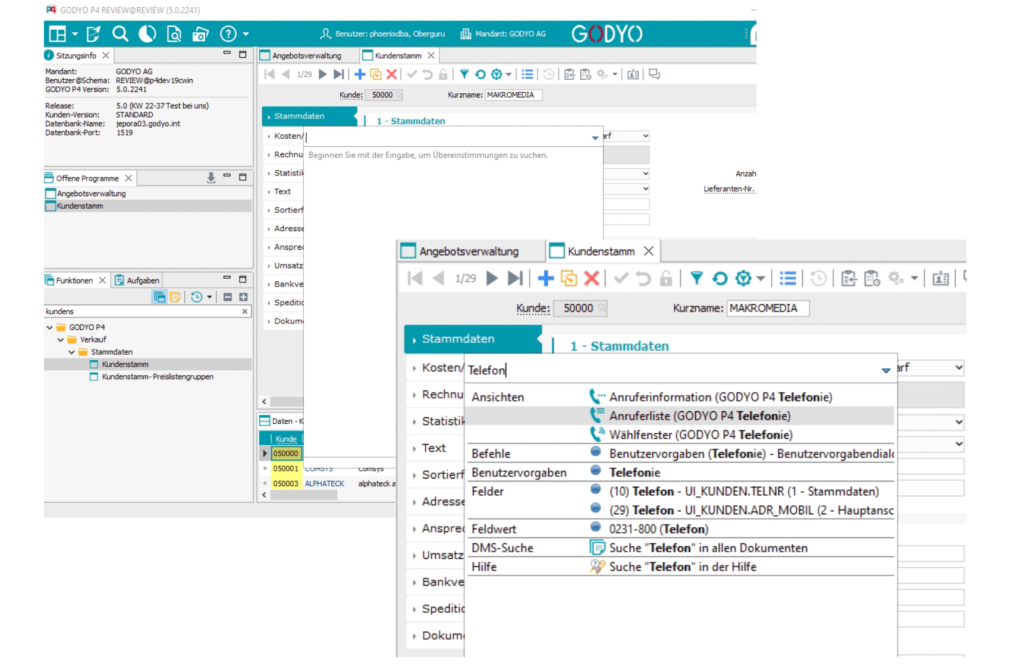
Task: Click the clipboard import icon in enlarged toolbar
Action: pos(849,279)
